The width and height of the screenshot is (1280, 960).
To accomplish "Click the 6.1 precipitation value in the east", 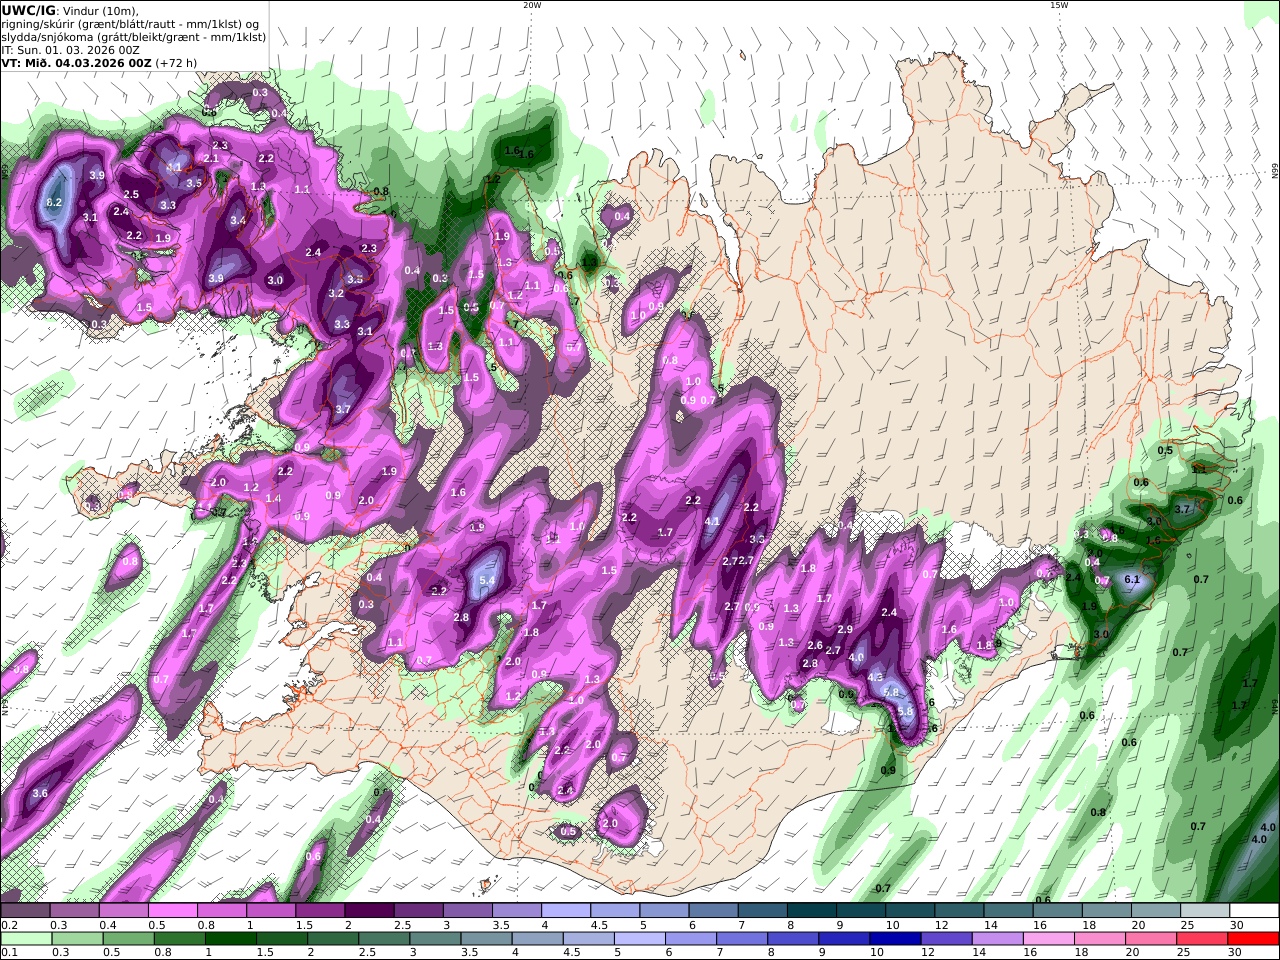I will tap(1132, 579).
